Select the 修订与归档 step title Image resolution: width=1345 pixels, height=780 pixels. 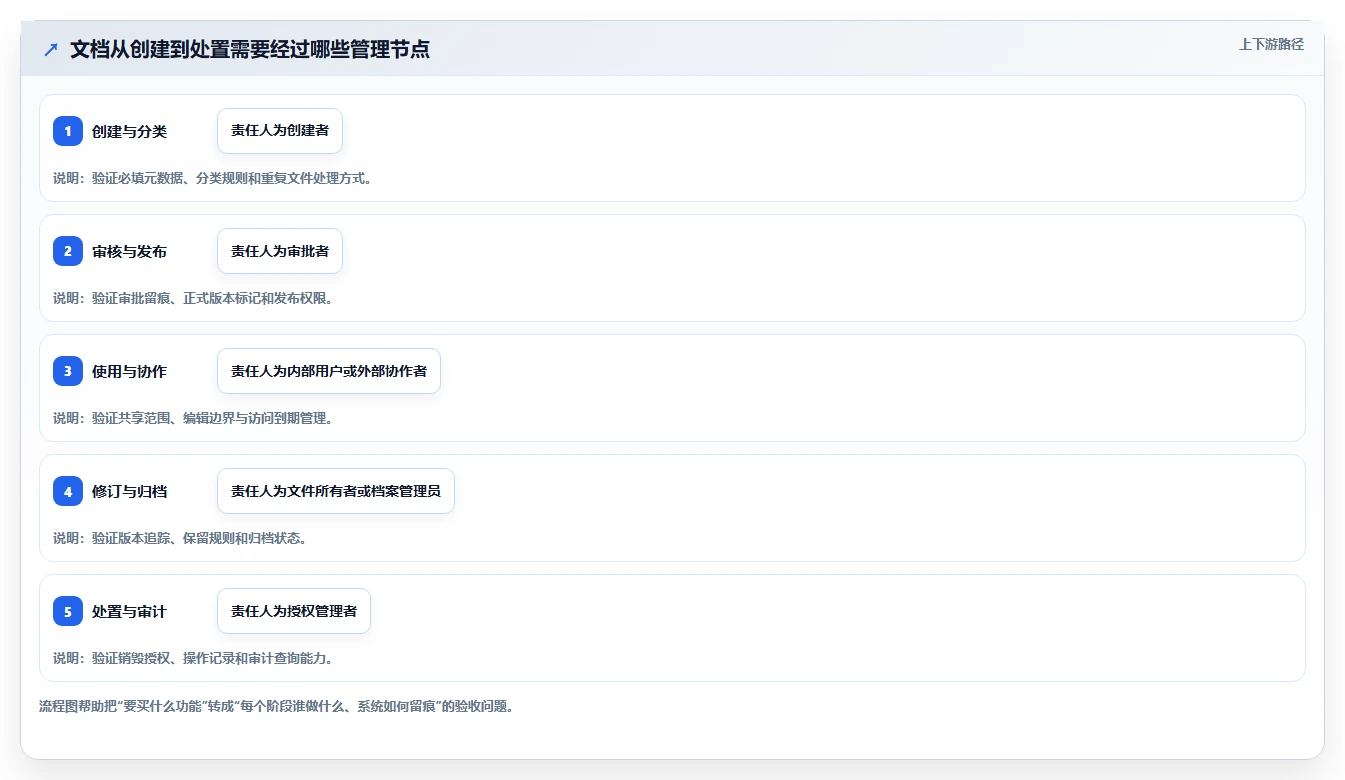tap(129, 491)
